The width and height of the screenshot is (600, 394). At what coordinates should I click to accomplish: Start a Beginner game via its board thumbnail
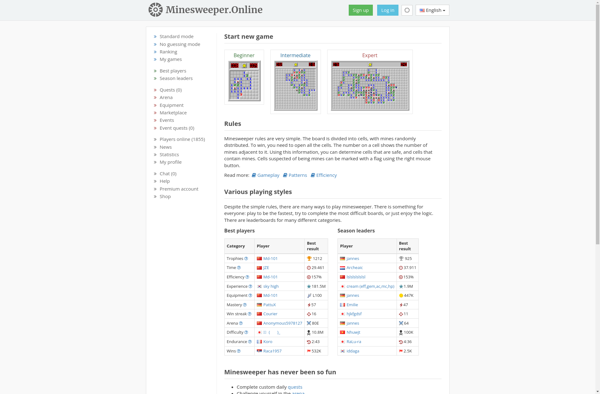(244, 81)
